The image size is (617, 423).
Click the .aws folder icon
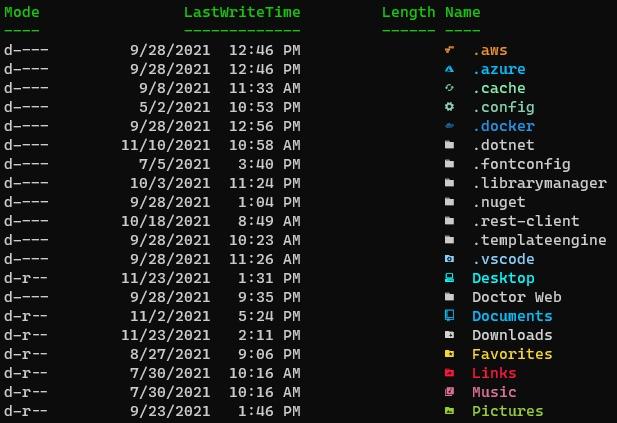449,50
